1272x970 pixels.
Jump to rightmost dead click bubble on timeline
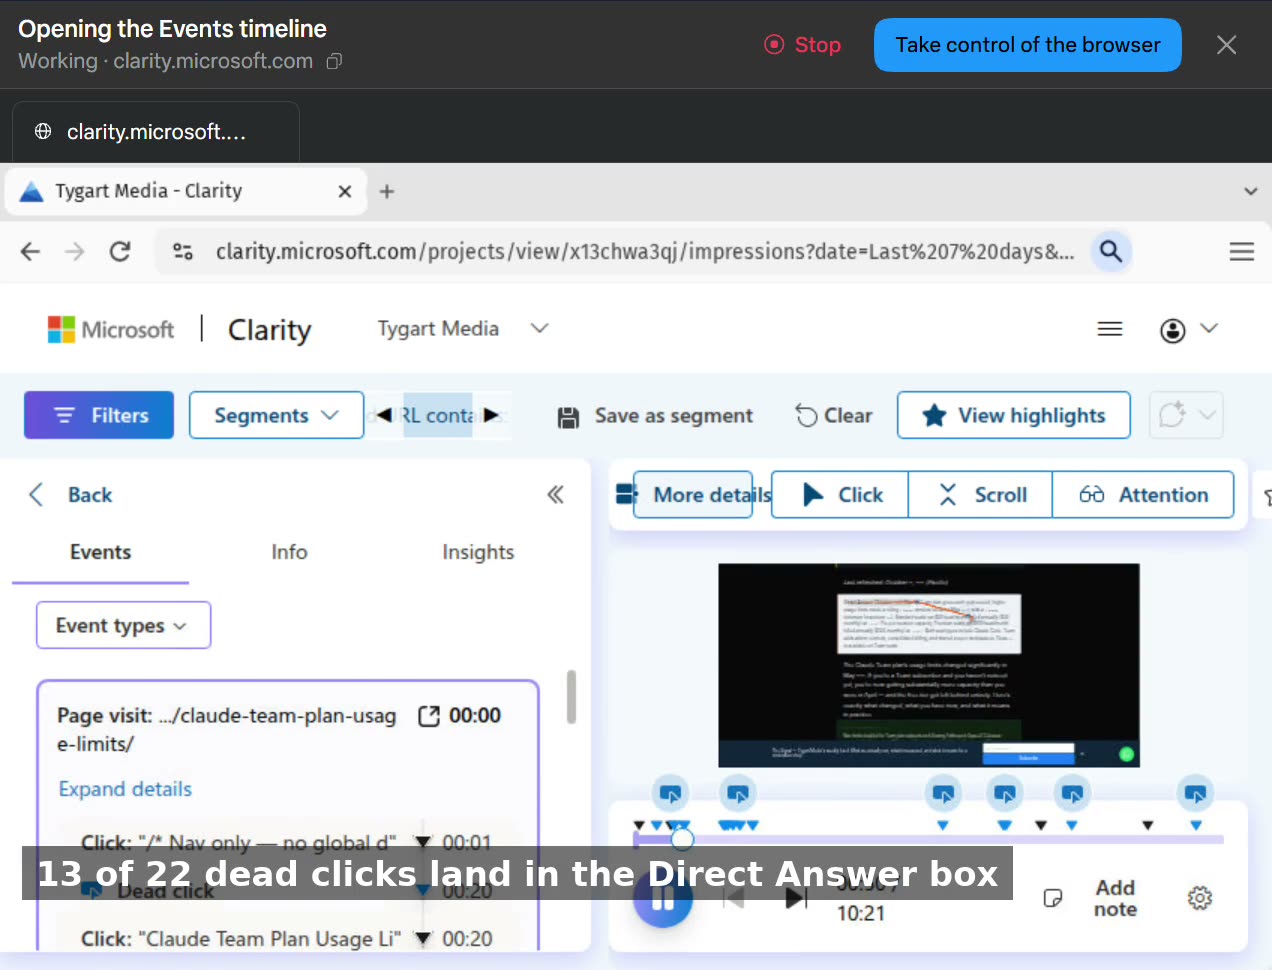pyautogui.click(x=1195, y=794)
